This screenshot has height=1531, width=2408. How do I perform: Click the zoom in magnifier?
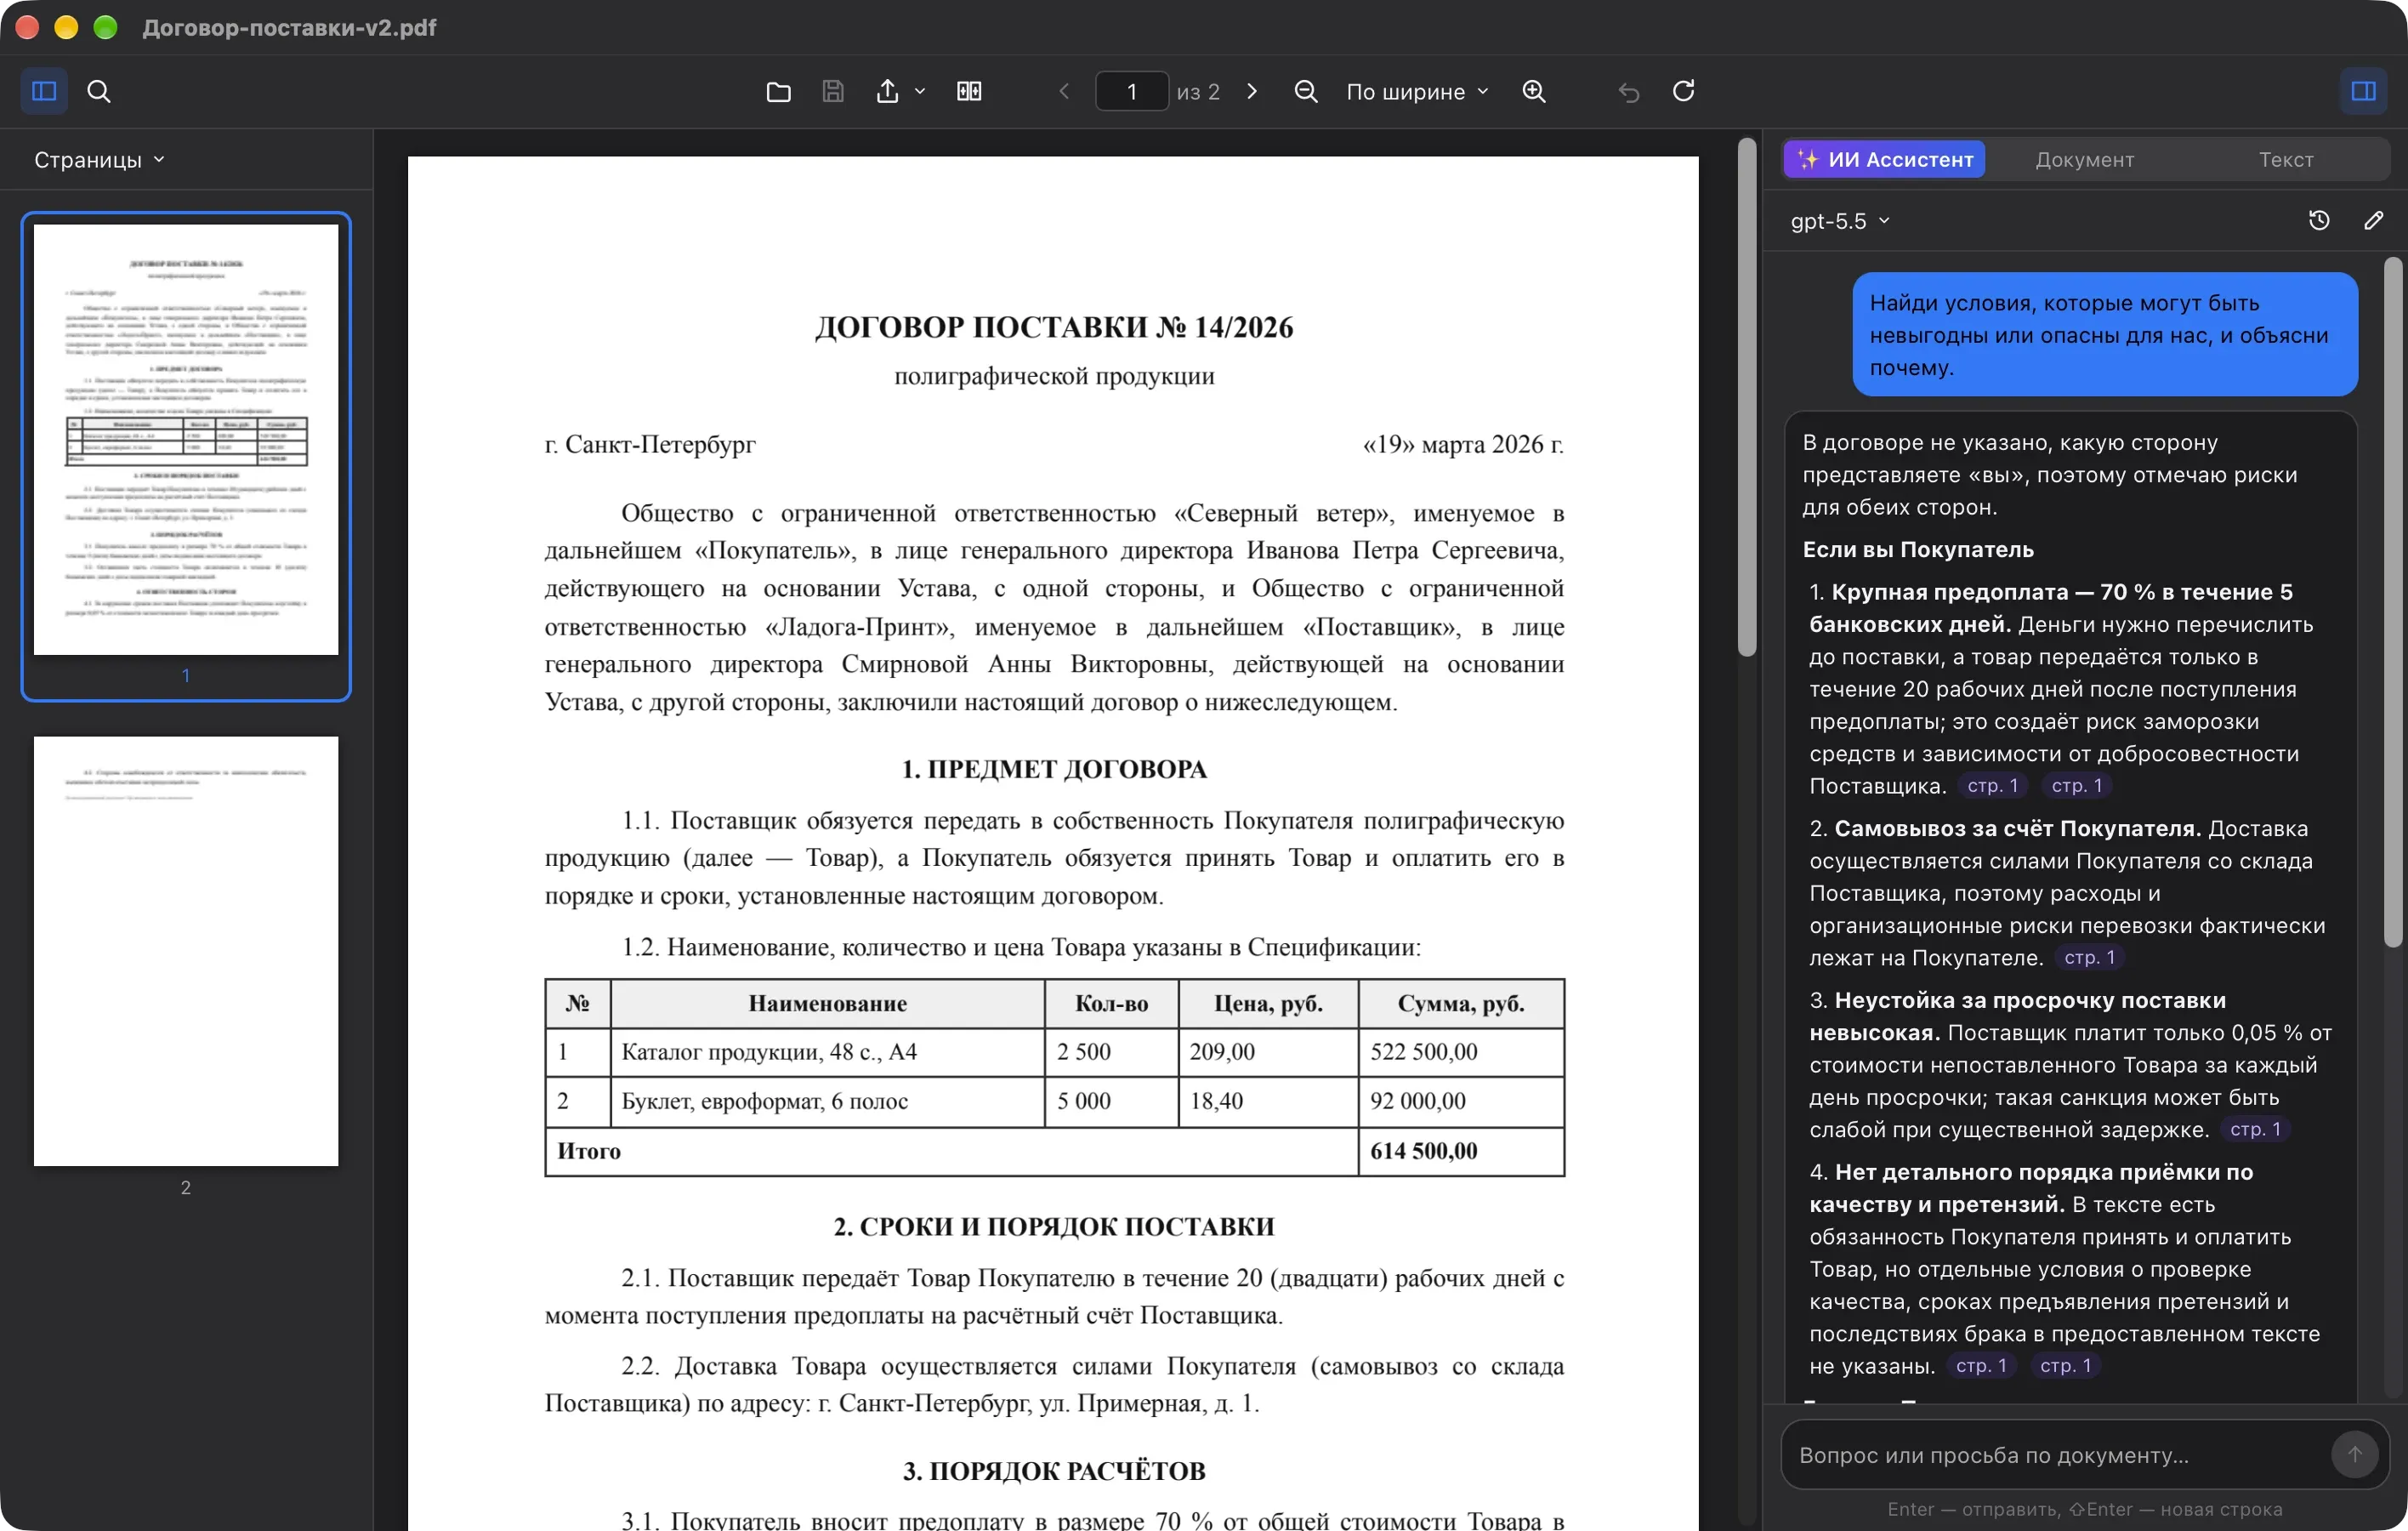click(x=1533, y=91)
